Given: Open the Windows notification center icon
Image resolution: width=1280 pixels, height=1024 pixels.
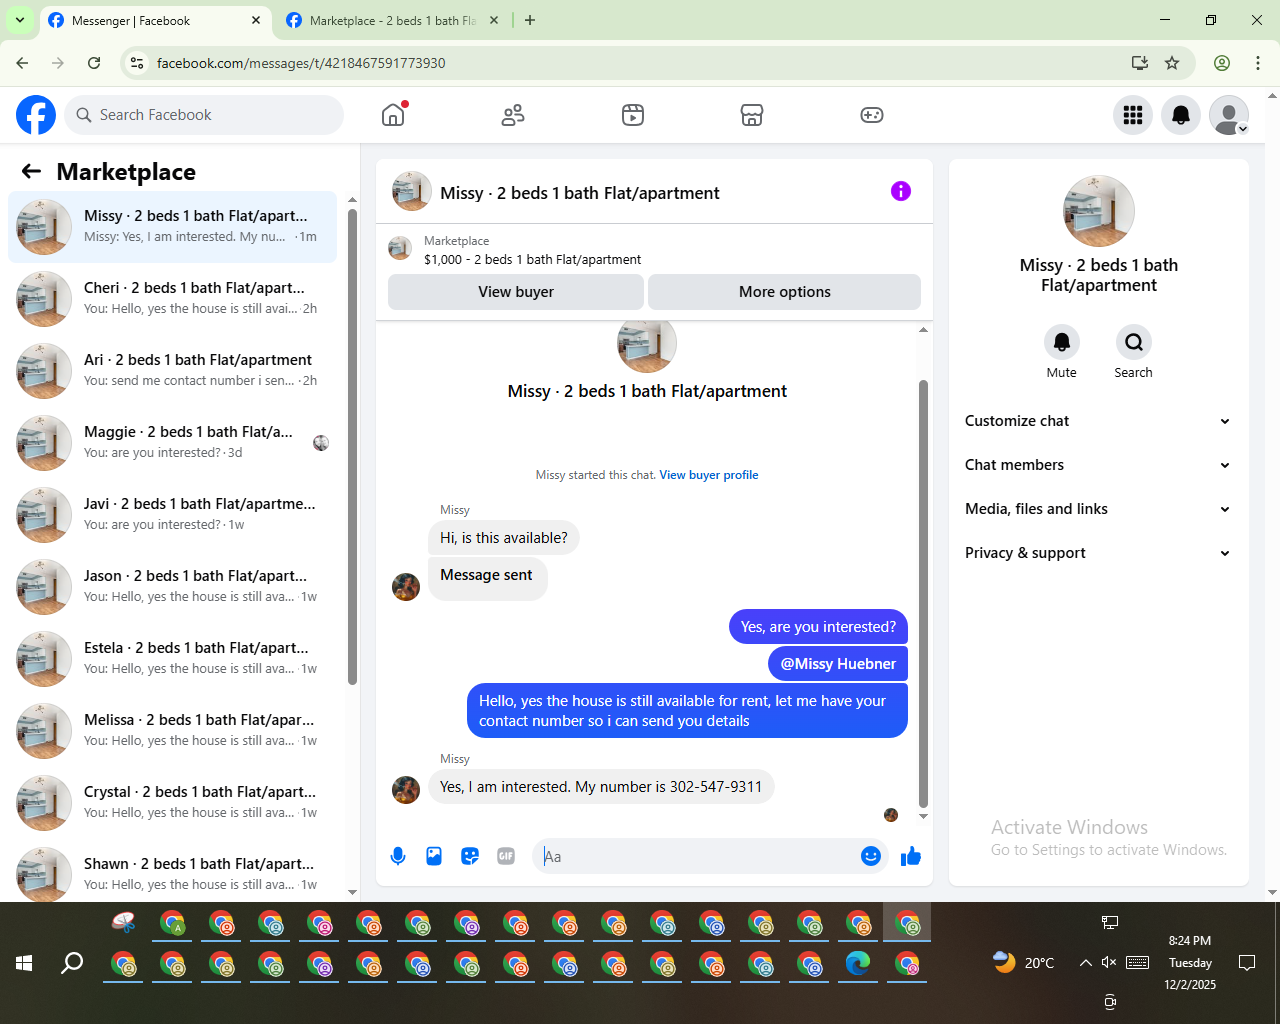Looking at the screenshot, I should (1247, 962).
